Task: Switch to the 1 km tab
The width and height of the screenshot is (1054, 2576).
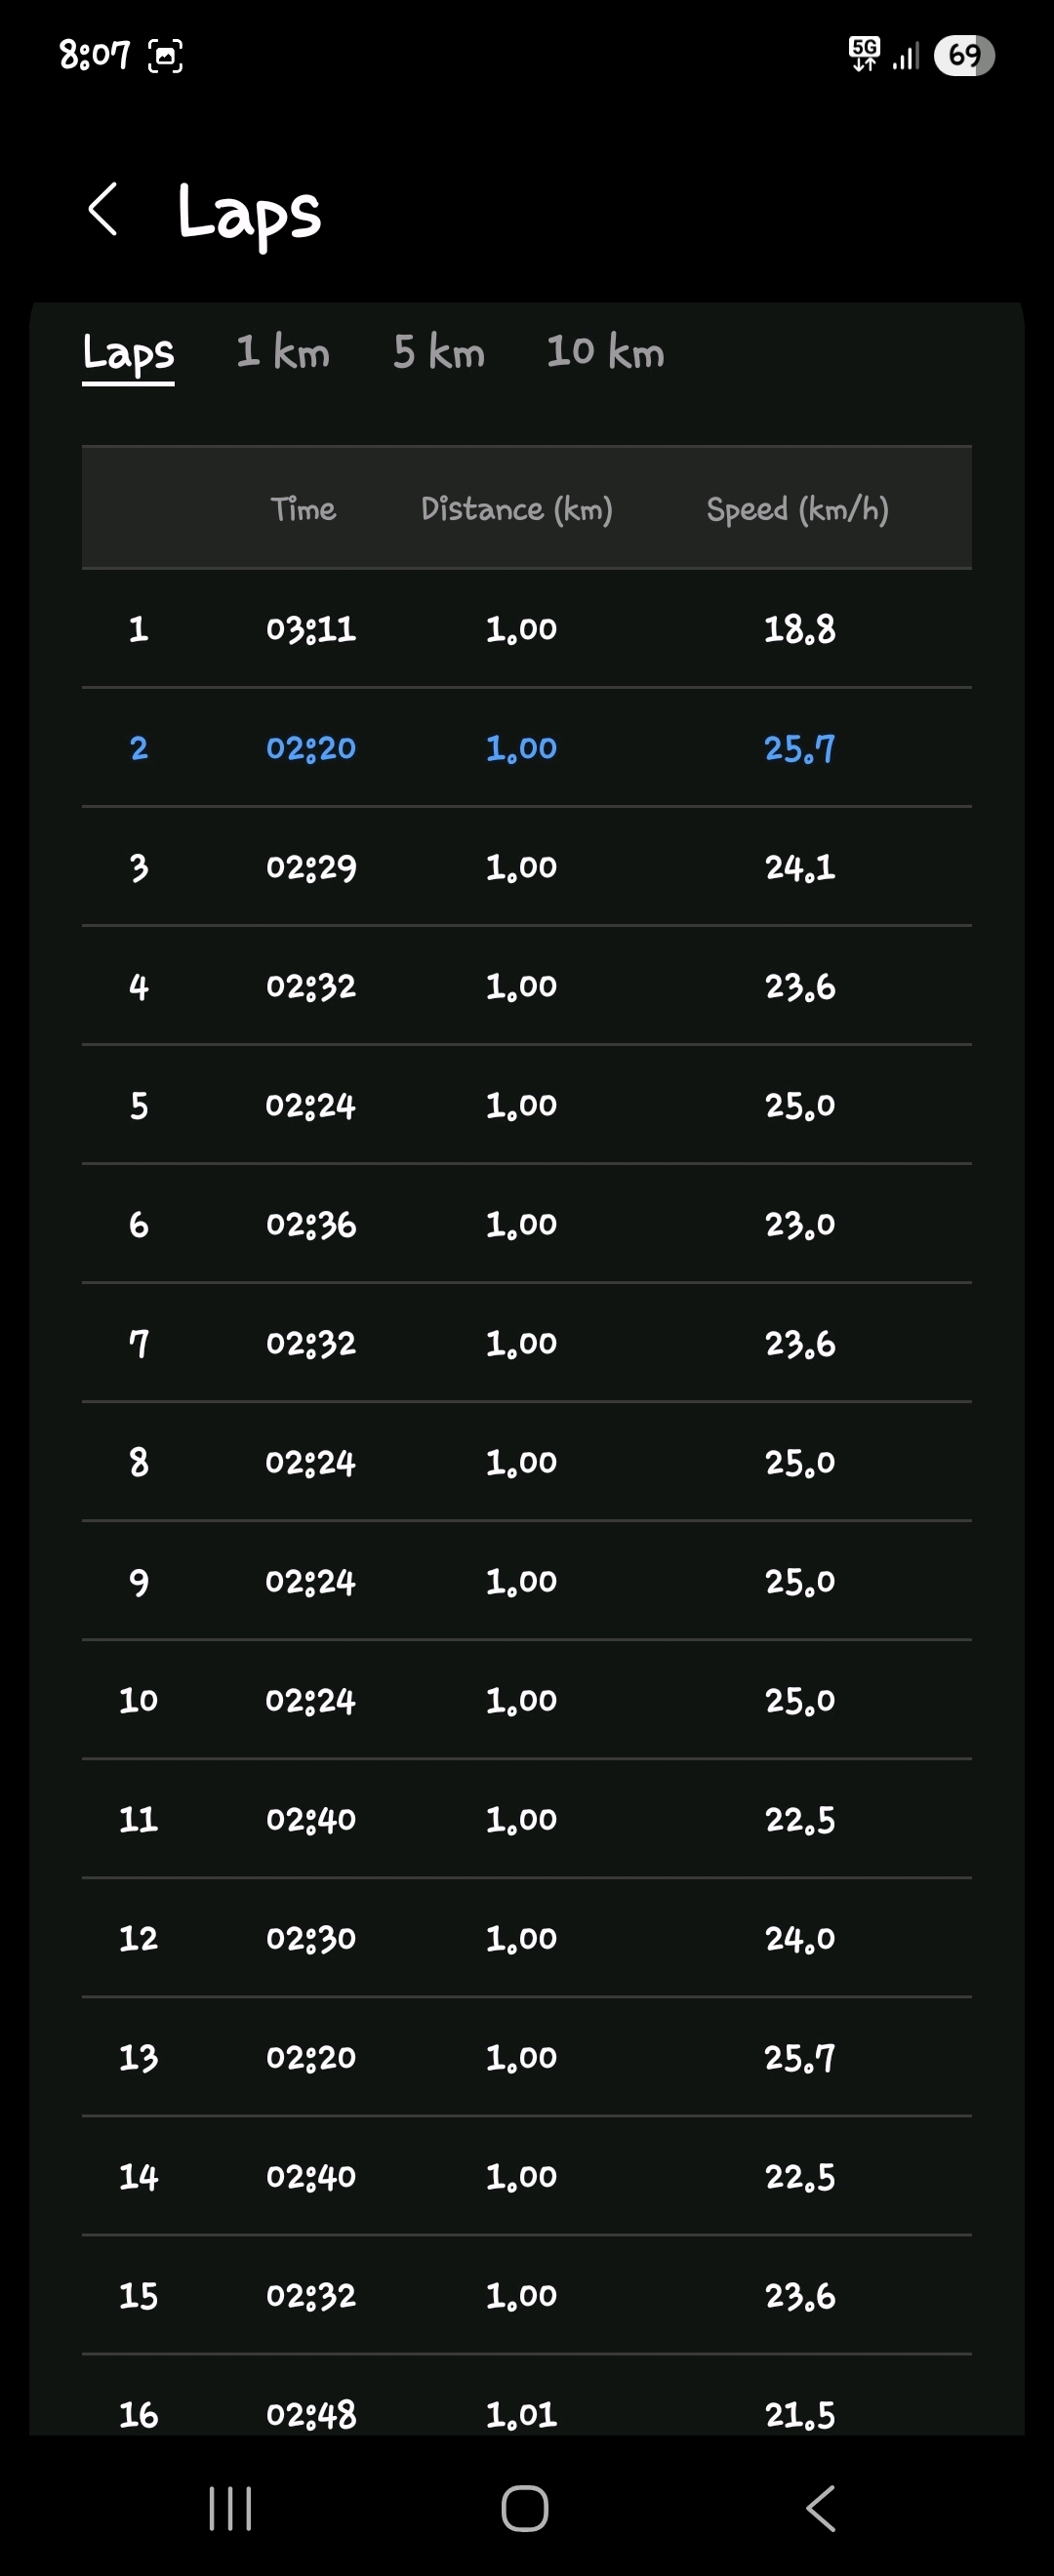Action: click(x=283, y=352)
